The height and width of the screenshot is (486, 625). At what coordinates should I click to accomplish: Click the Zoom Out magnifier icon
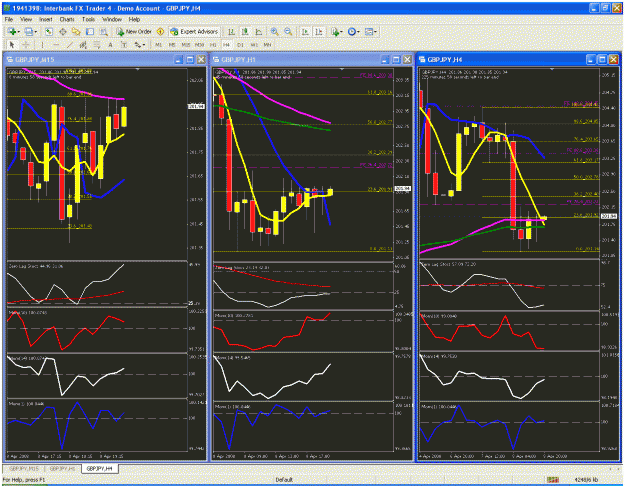pyautogui.click(x=288, y=31)
